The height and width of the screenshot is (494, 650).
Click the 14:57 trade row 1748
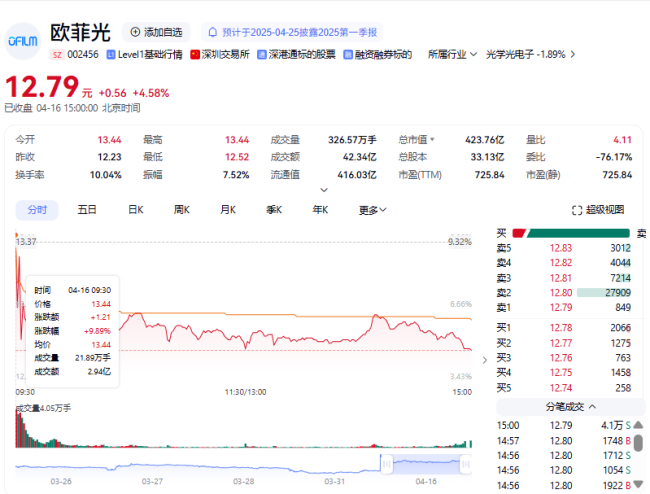[564, 441]
